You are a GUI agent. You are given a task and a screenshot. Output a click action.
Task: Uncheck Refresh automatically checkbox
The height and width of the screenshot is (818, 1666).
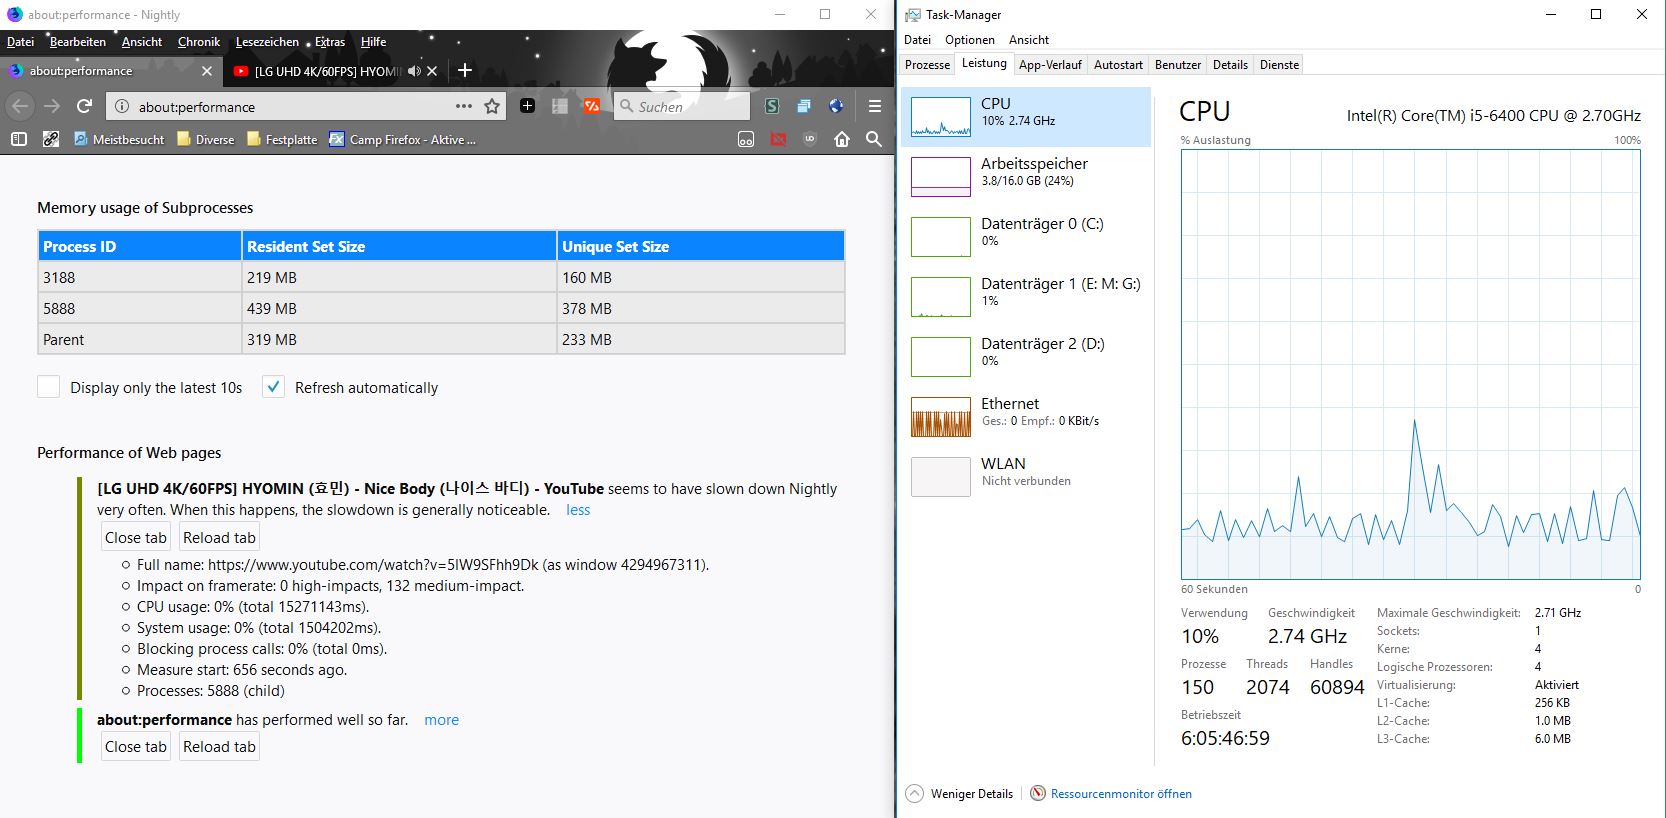click(273, 387)
